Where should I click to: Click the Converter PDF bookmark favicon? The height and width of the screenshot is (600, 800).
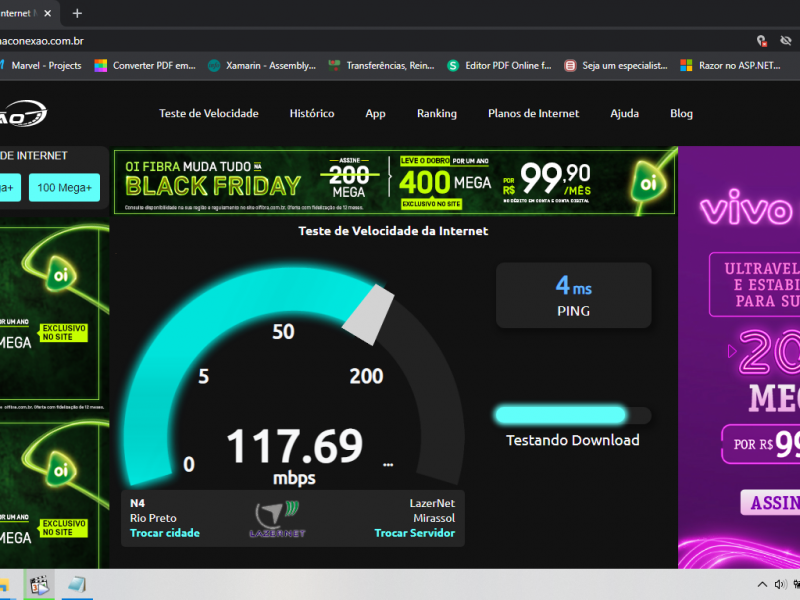101,65
